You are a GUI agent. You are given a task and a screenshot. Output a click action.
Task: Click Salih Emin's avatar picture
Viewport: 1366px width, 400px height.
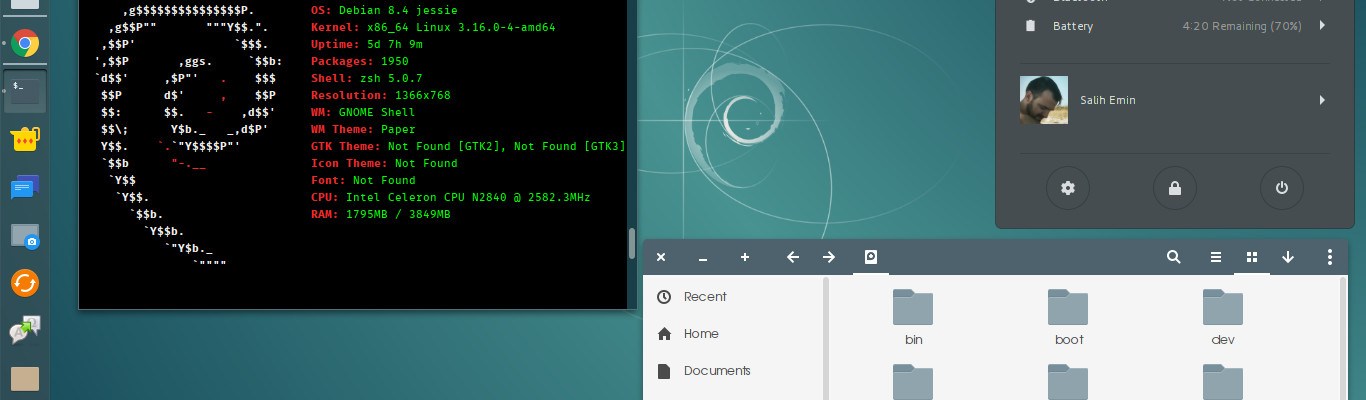point(1044,100)
